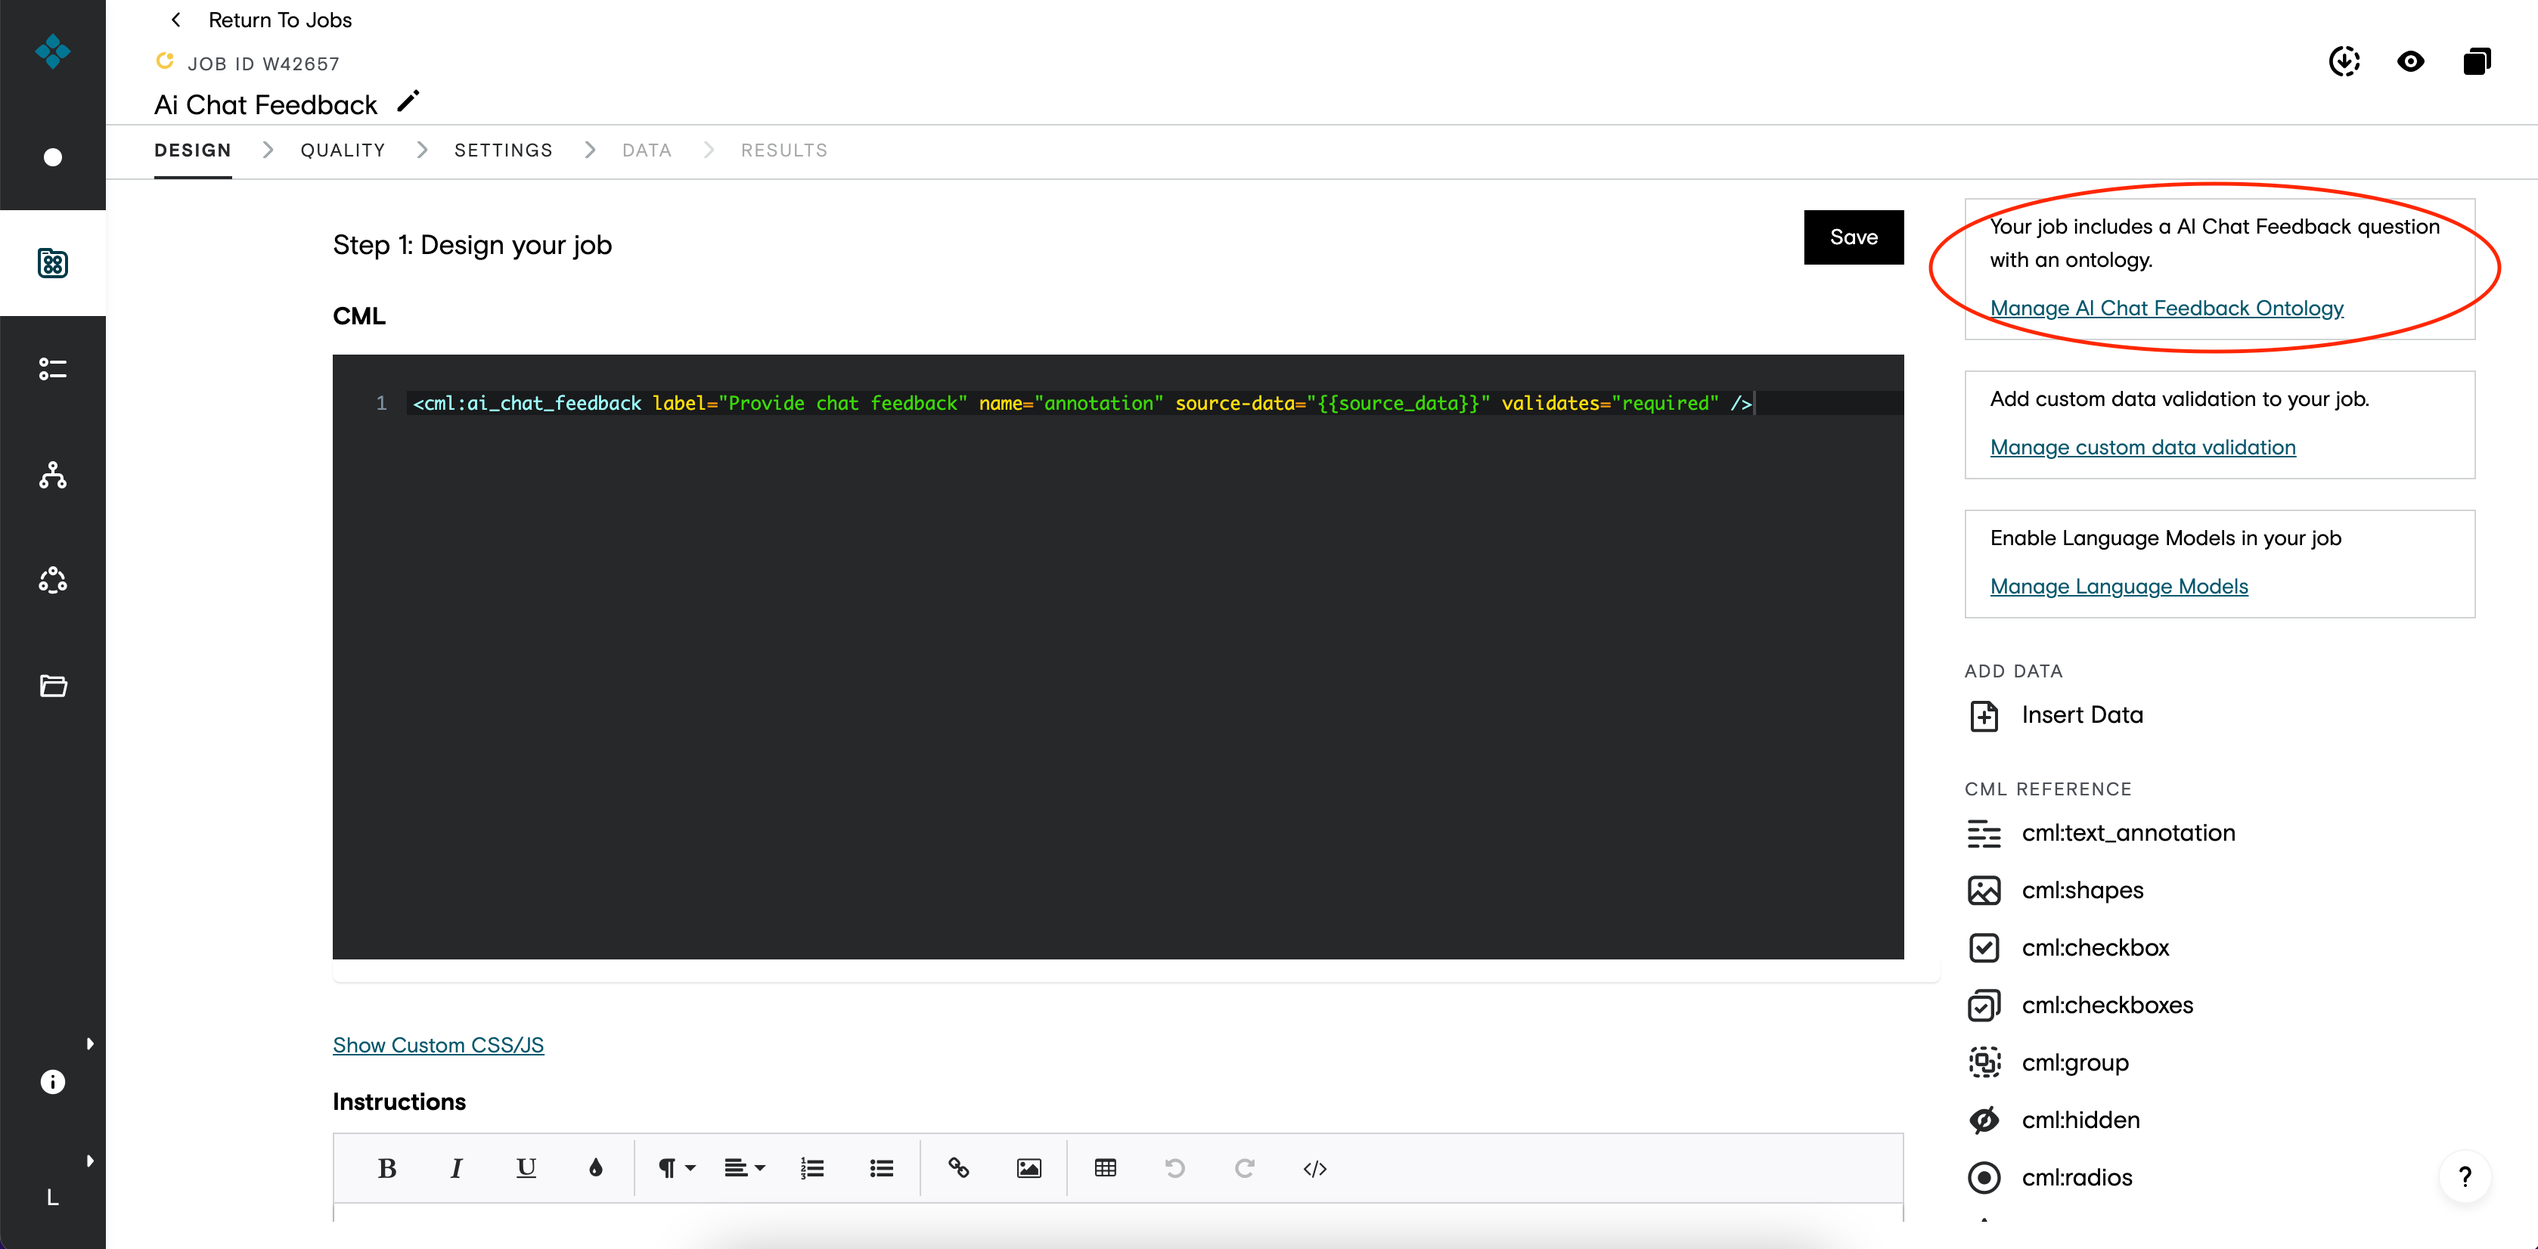Open the folder icon in left sidebar
The height and width of the screenshot is (1249, 2538).
(x=53, y=686)
